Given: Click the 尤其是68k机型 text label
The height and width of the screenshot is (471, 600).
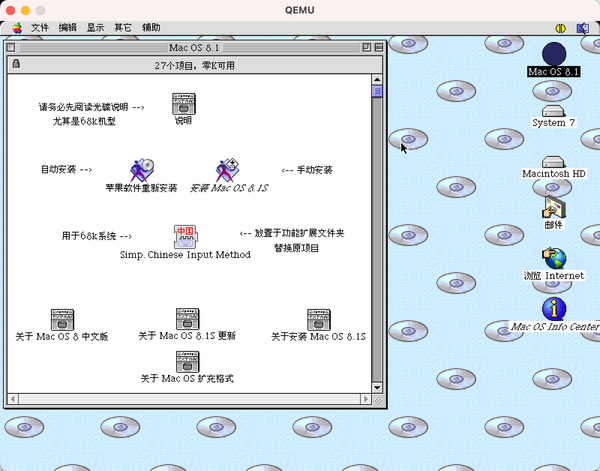Looking at the screenshot, I should 84,121.
